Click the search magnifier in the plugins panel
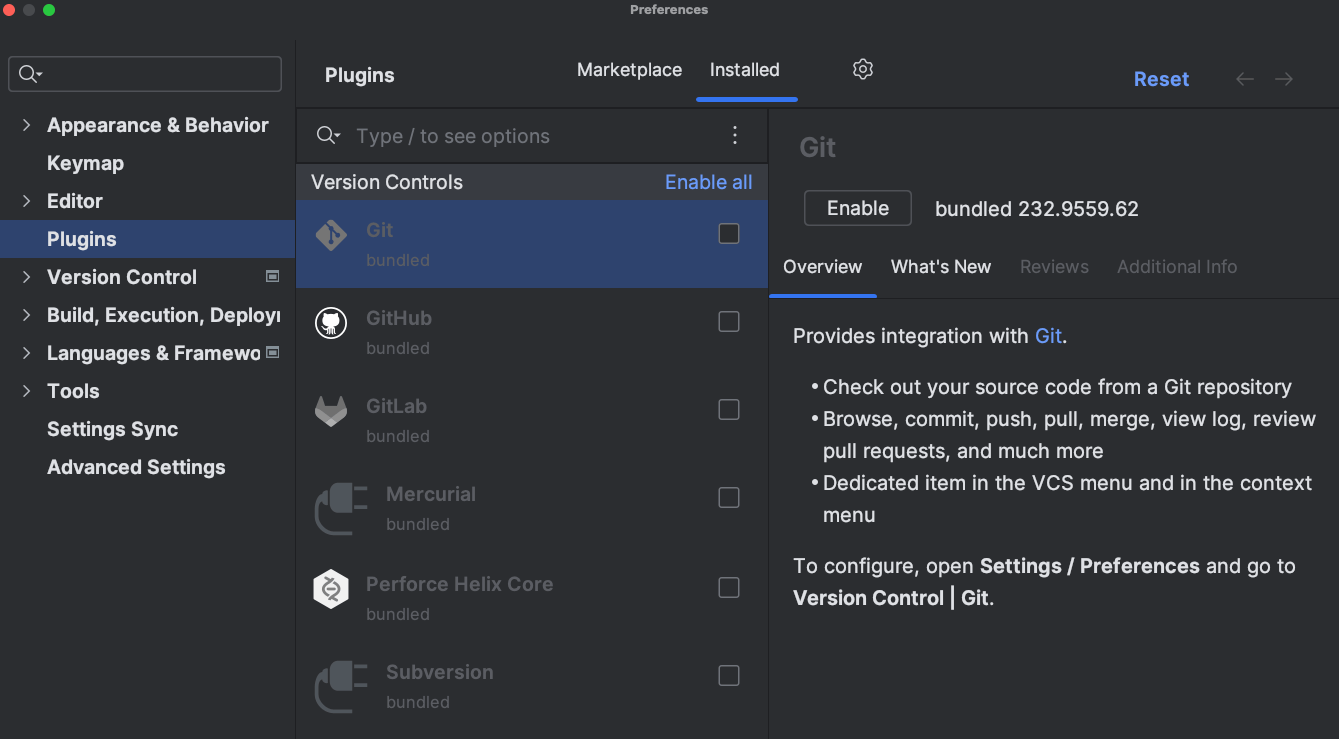Viewport: 1339px width, 739px height. (x=326, y=135)
